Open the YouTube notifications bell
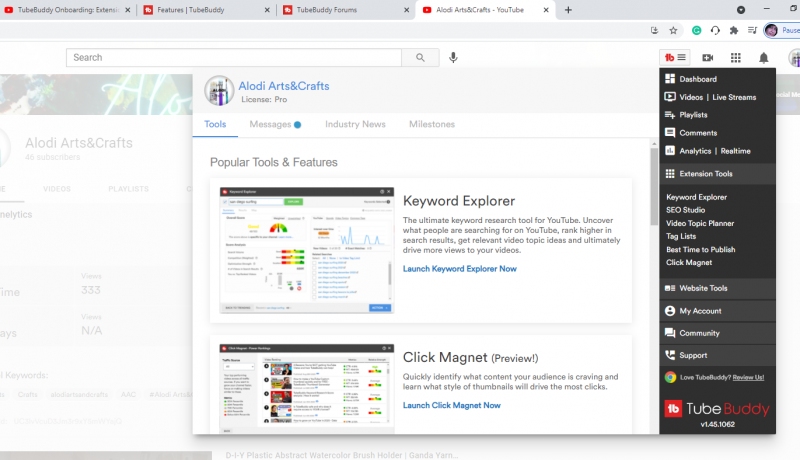 click(764, 58)
